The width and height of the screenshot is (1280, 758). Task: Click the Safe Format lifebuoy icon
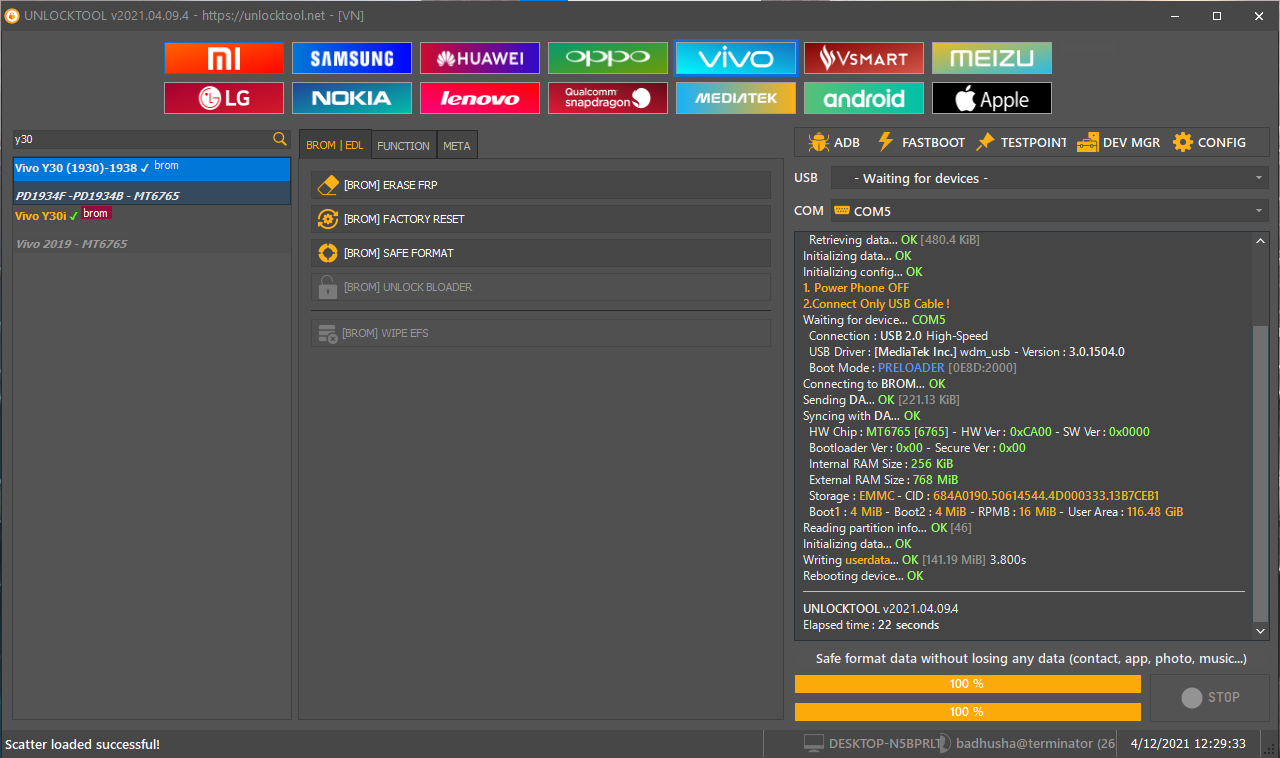tap(328, 253)
